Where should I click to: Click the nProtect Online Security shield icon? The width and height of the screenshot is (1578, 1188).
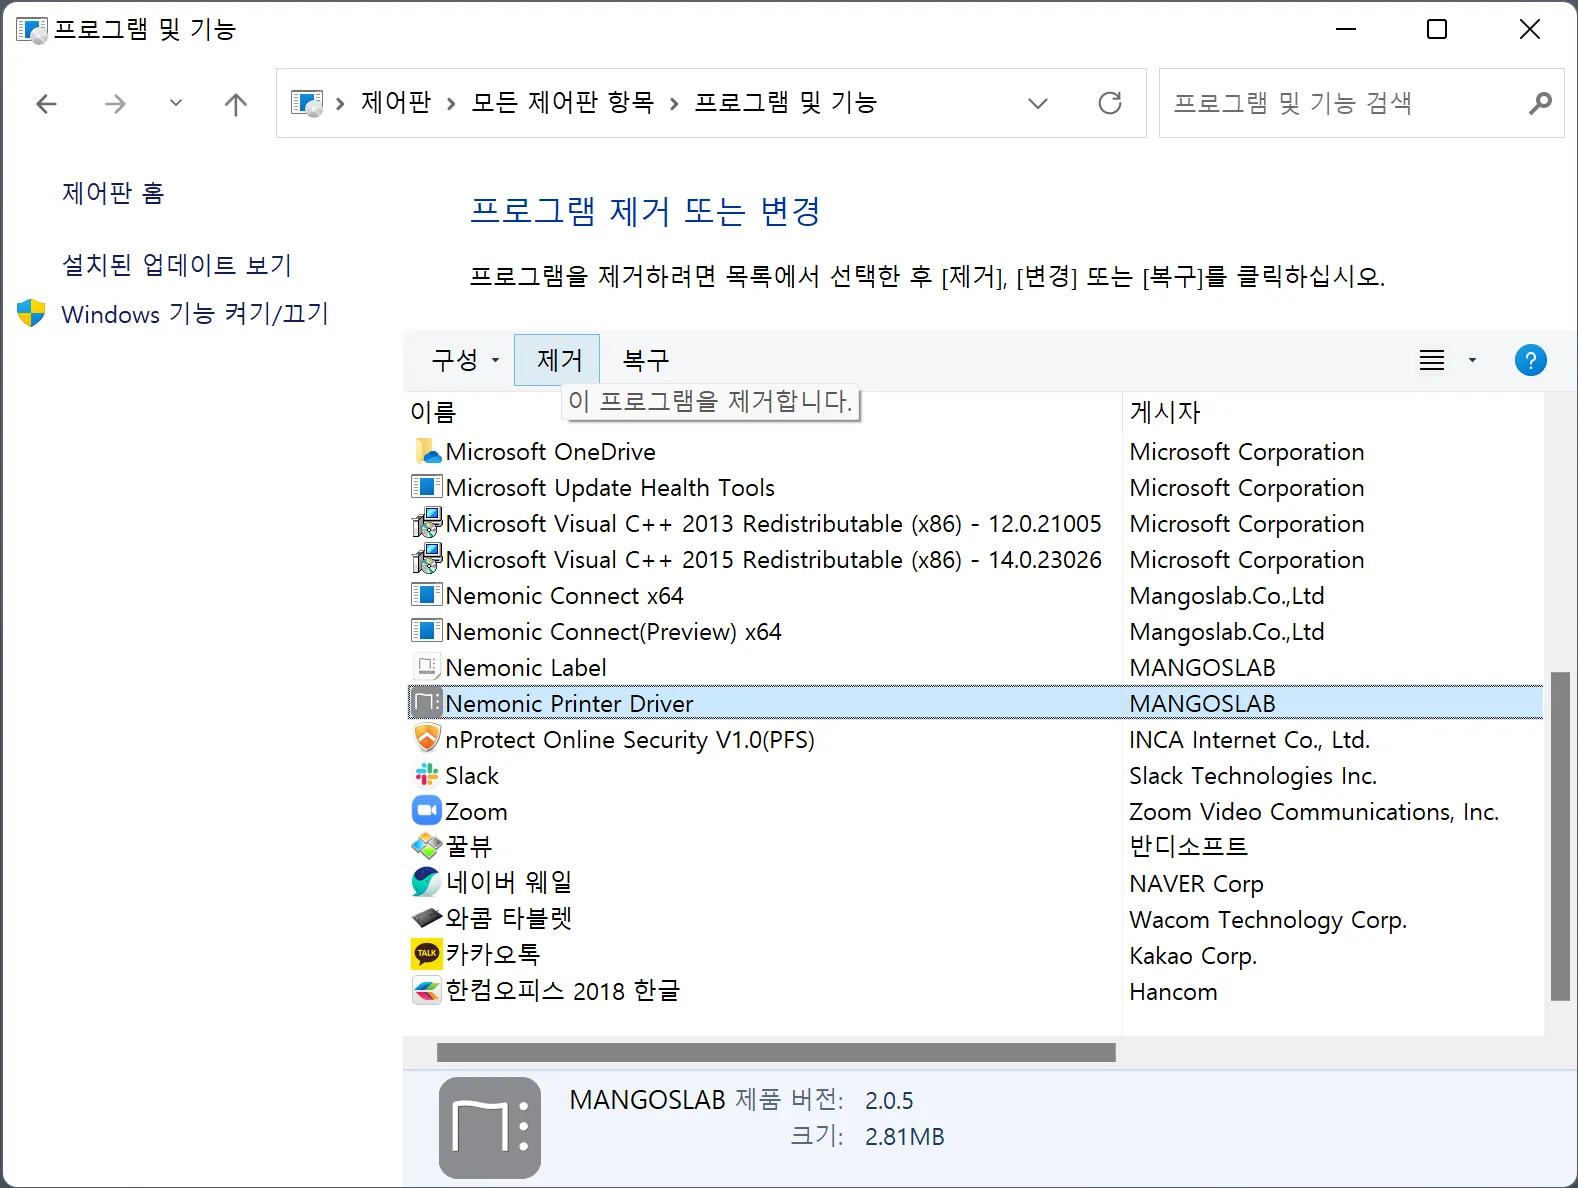click(427, 739)
